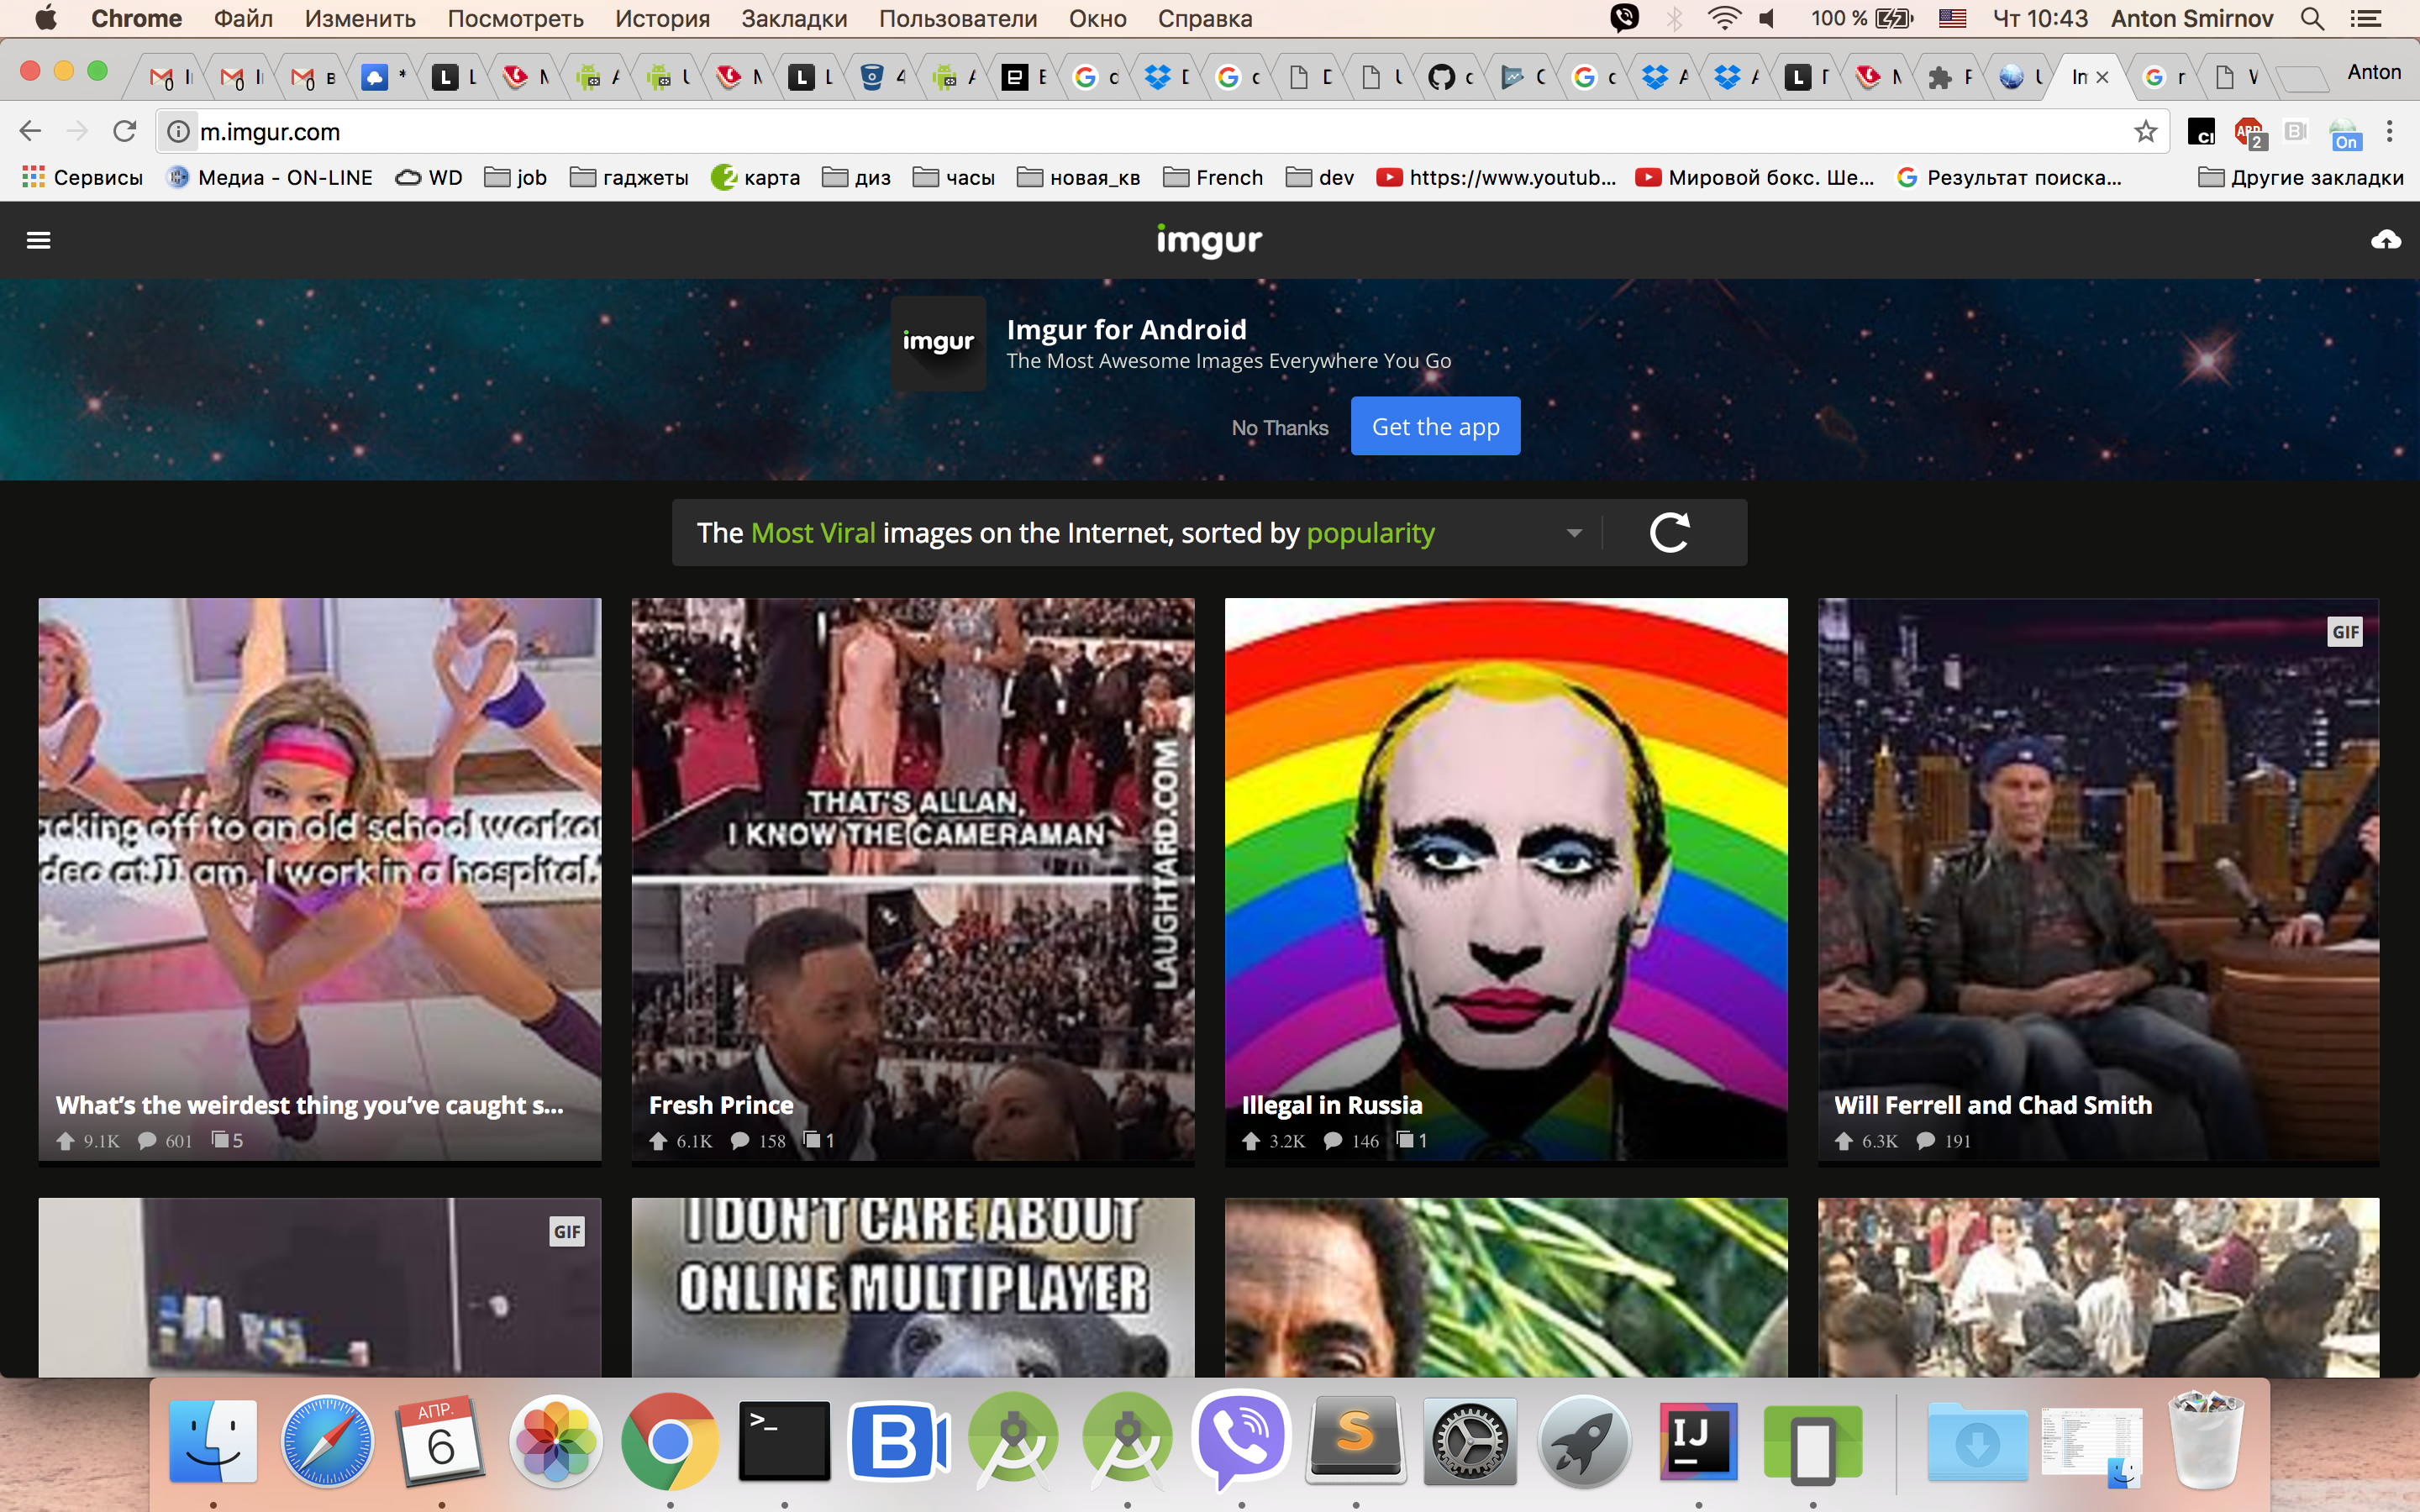Open Spotlight search in menu bar
The image size is (2420, 1512).
(2312, 18)
